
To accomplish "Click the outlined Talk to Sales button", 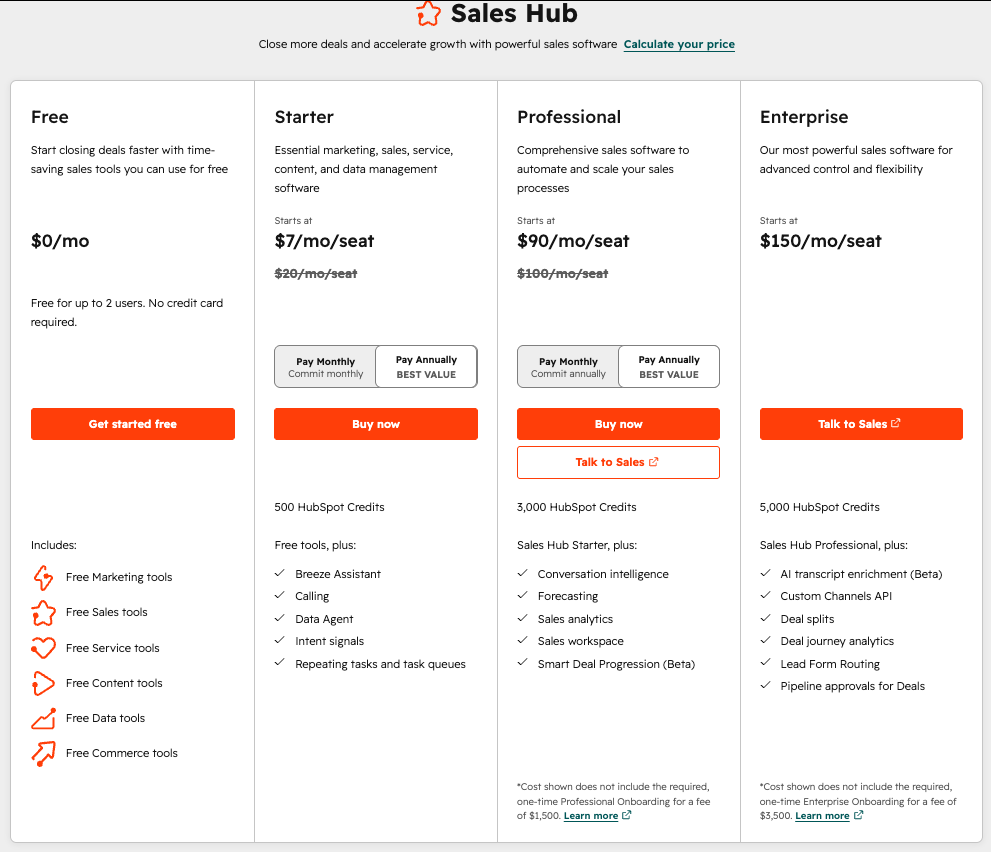I will click(x=618, y=463).
